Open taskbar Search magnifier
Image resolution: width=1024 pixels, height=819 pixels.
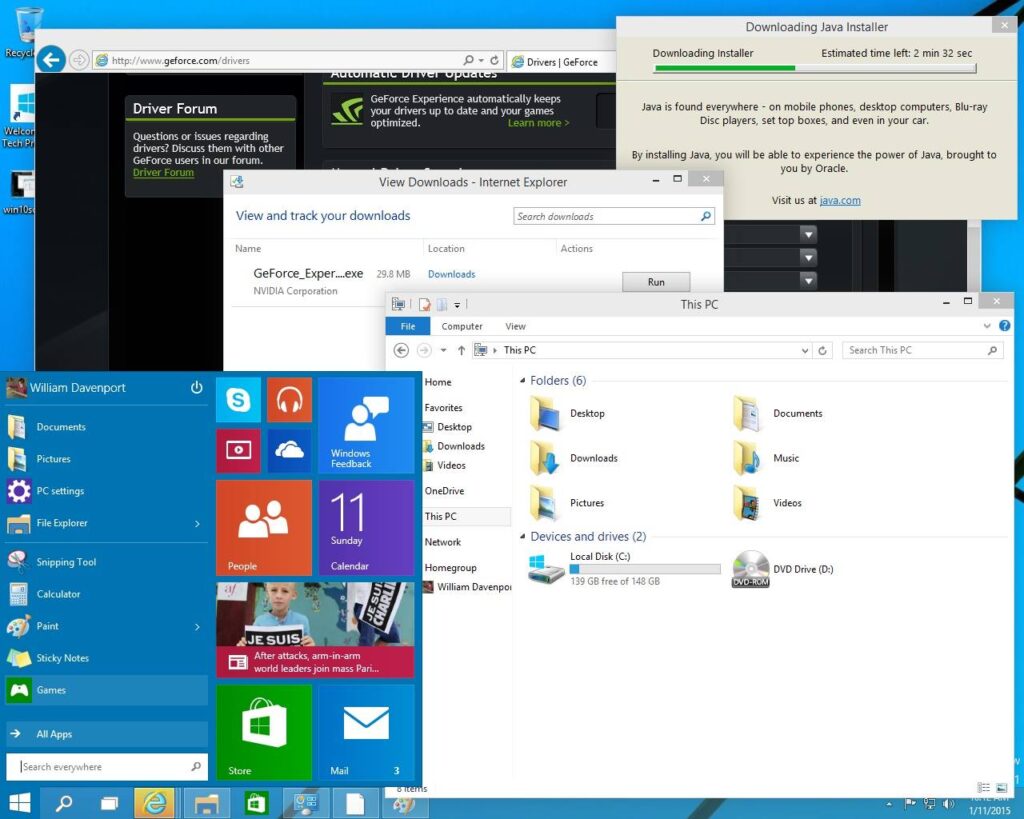[x=63, y=803]
